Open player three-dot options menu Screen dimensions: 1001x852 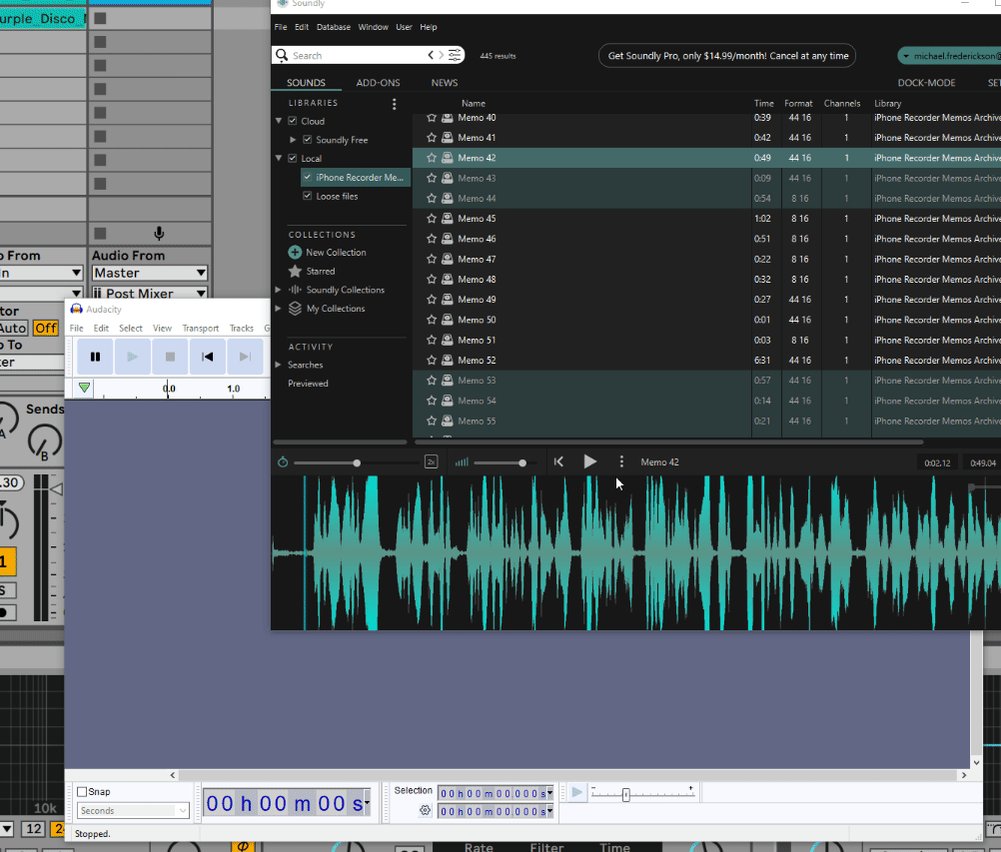[x=622, y=461]
